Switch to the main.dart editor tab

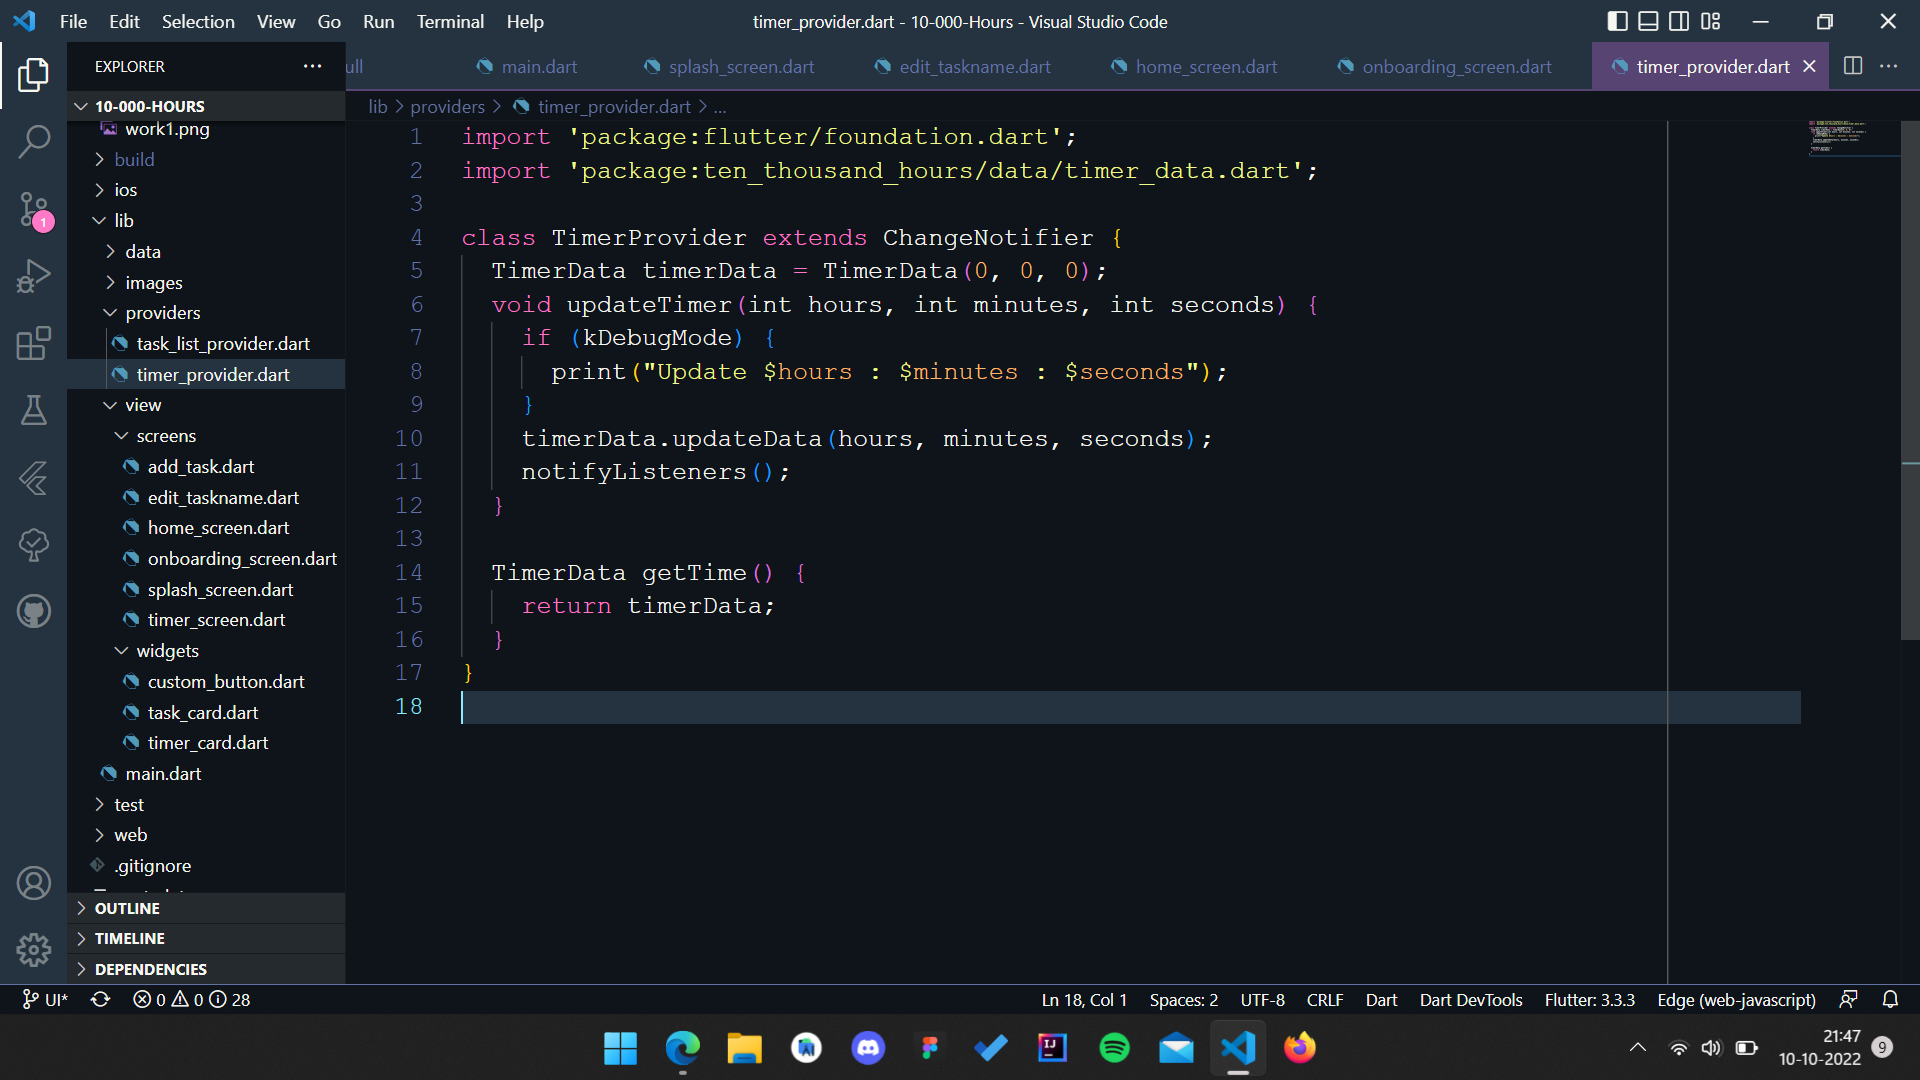(x=528, y=66)
